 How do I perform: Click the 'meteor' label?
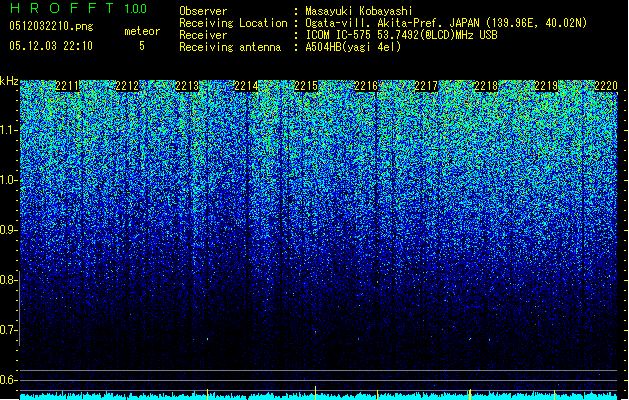click(x=142, y=31)
